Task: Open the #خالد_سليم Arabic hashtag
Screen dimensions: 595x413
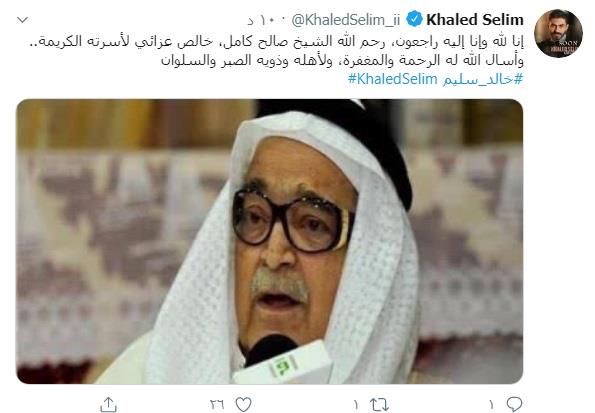Action: (x=482, y=79)
